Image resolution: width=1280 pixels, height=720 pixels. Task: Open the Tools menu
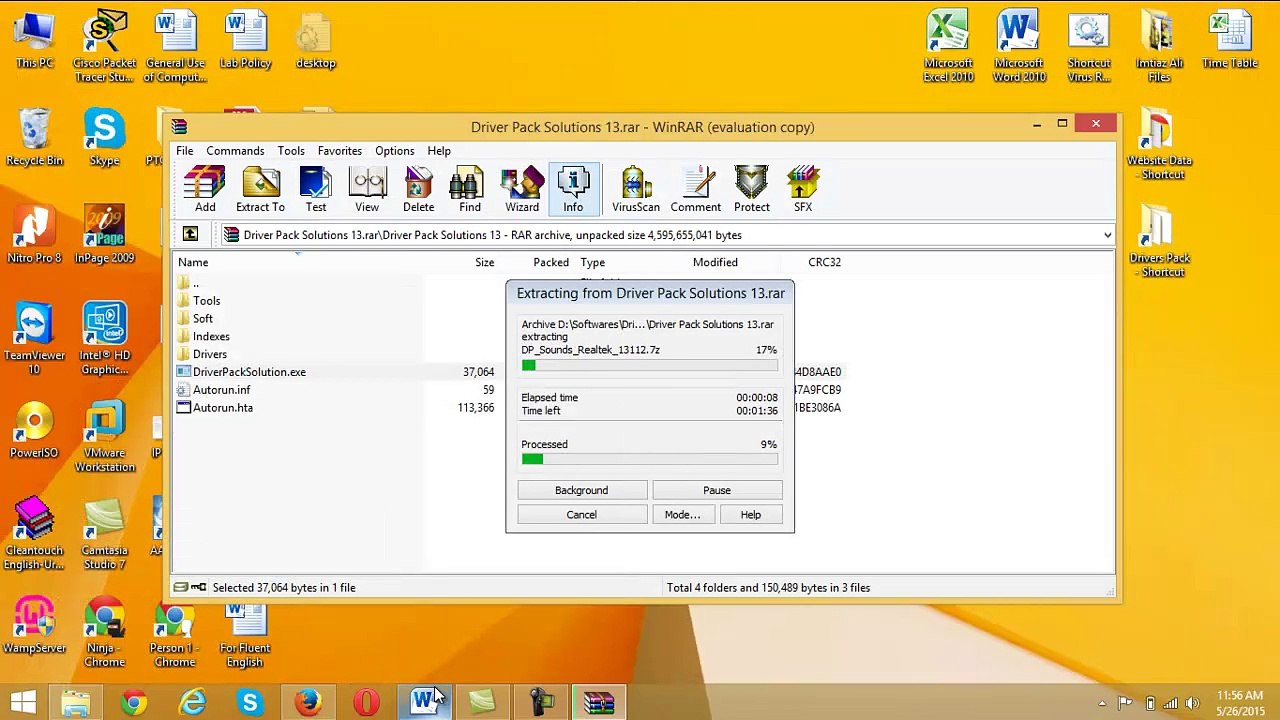[291, 151]
